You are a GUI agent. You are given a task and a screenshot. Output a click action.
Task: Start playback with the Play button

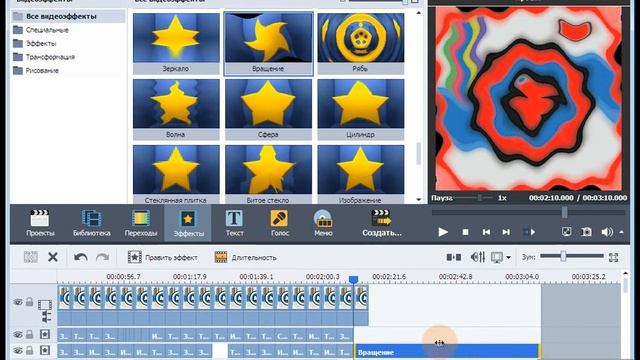pos(443,232)
